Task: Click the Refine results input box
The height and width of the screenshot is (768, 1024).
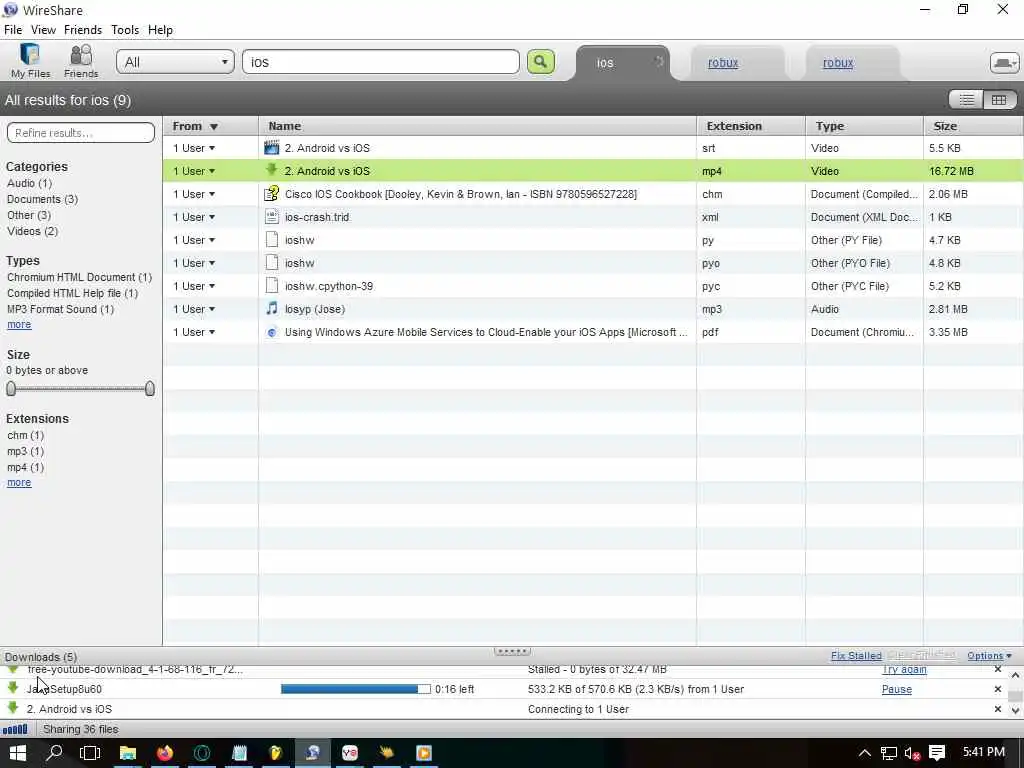Action: pyautogui.click(x=81, y=133)
